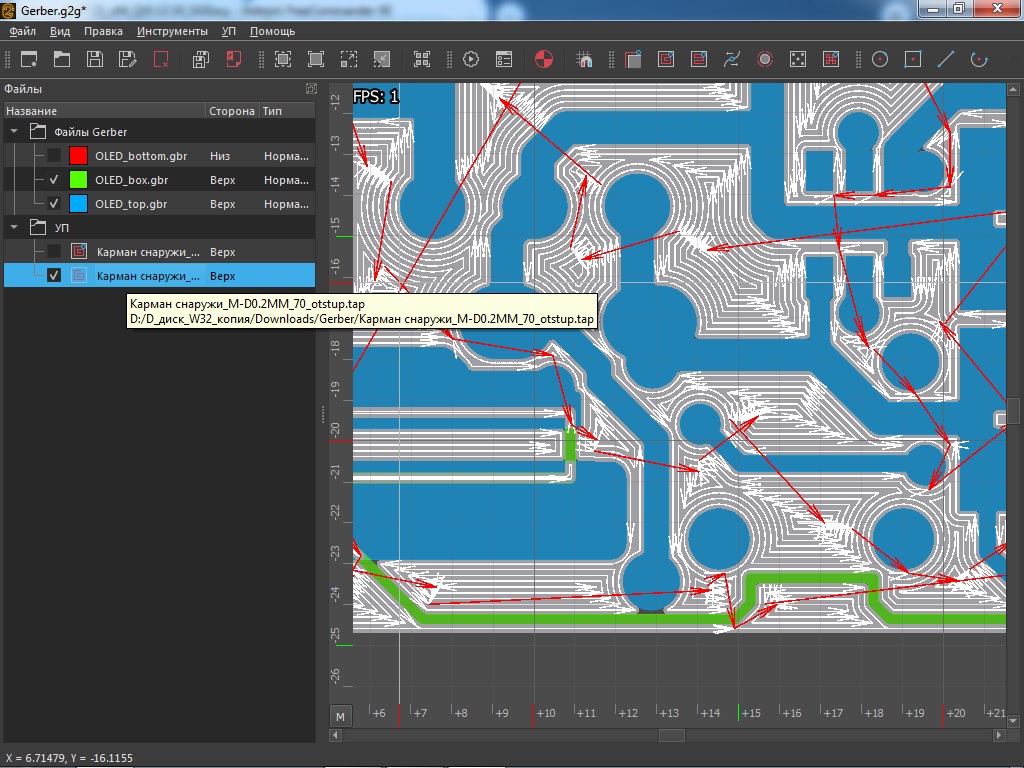Click the M button below the canvas
The width and height of the screenshot is (1024, 768).
click(341, 716)
